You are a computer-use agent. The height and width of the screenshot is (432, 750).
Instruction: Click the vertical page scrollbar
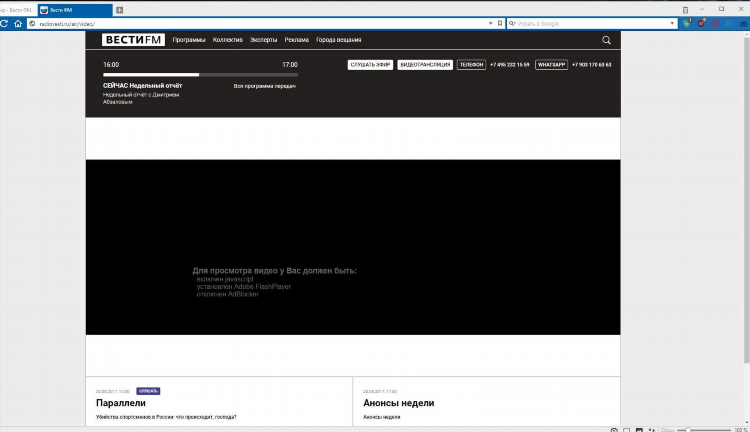[x=746, y=199]
